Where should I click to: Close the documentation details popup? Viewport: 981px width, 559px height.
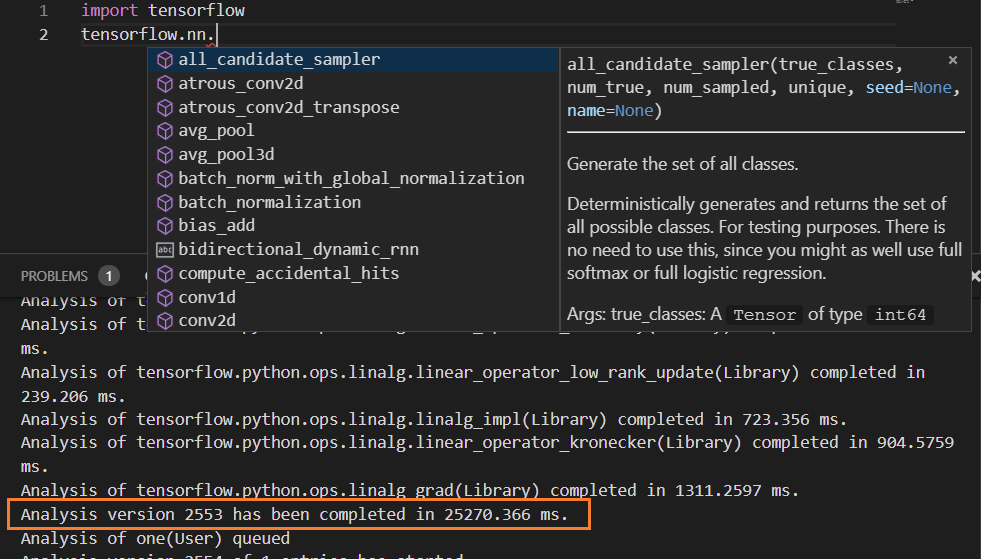coord(953,60)
